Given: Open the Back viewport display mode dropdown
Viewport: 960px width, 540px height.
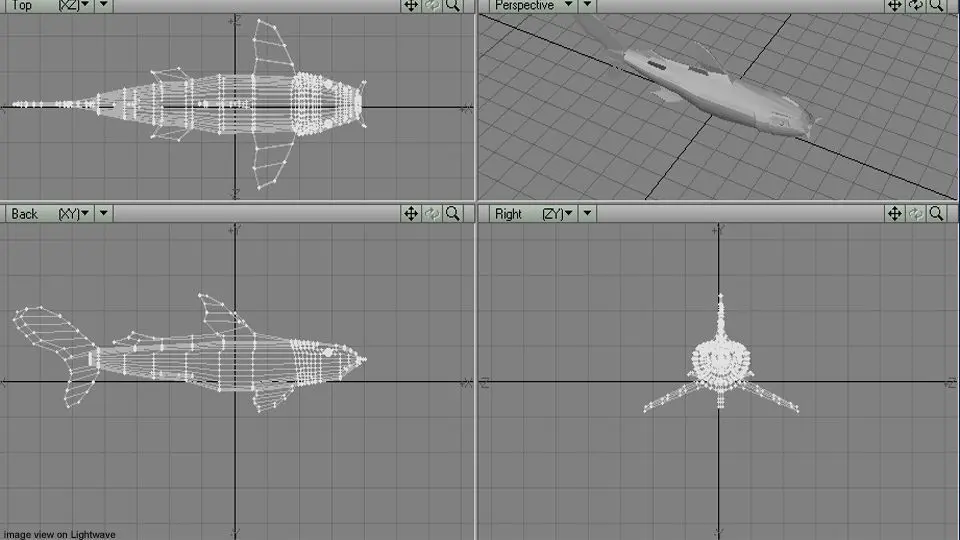Looking at the screenshot, I should pos(103,213).
